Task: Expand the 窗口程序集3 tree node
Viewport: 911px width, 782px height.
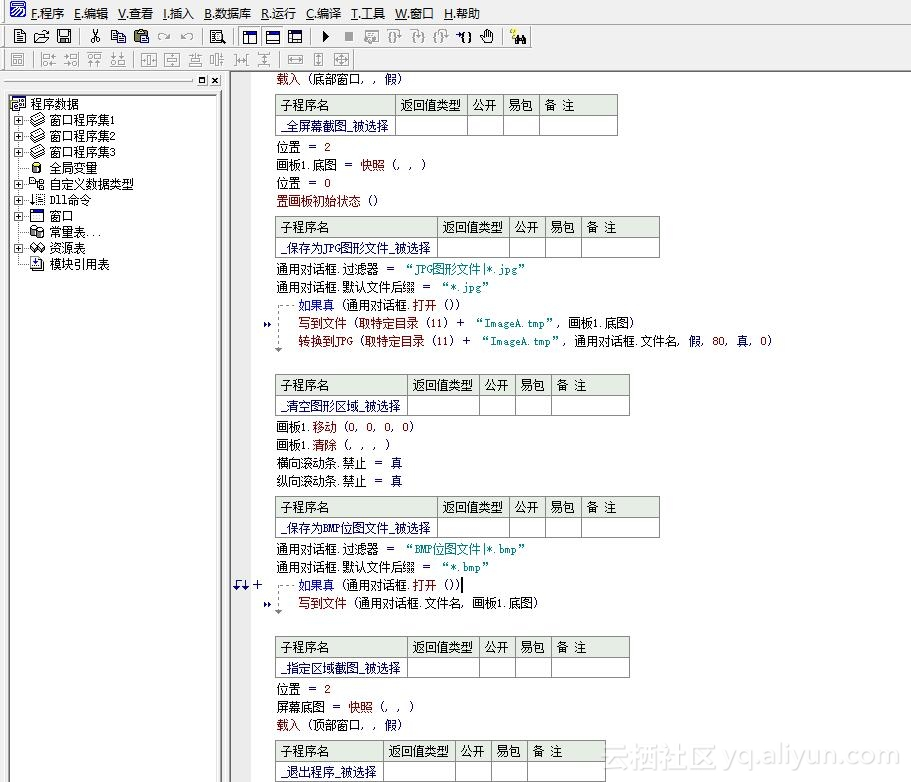Action: [19, 152]
